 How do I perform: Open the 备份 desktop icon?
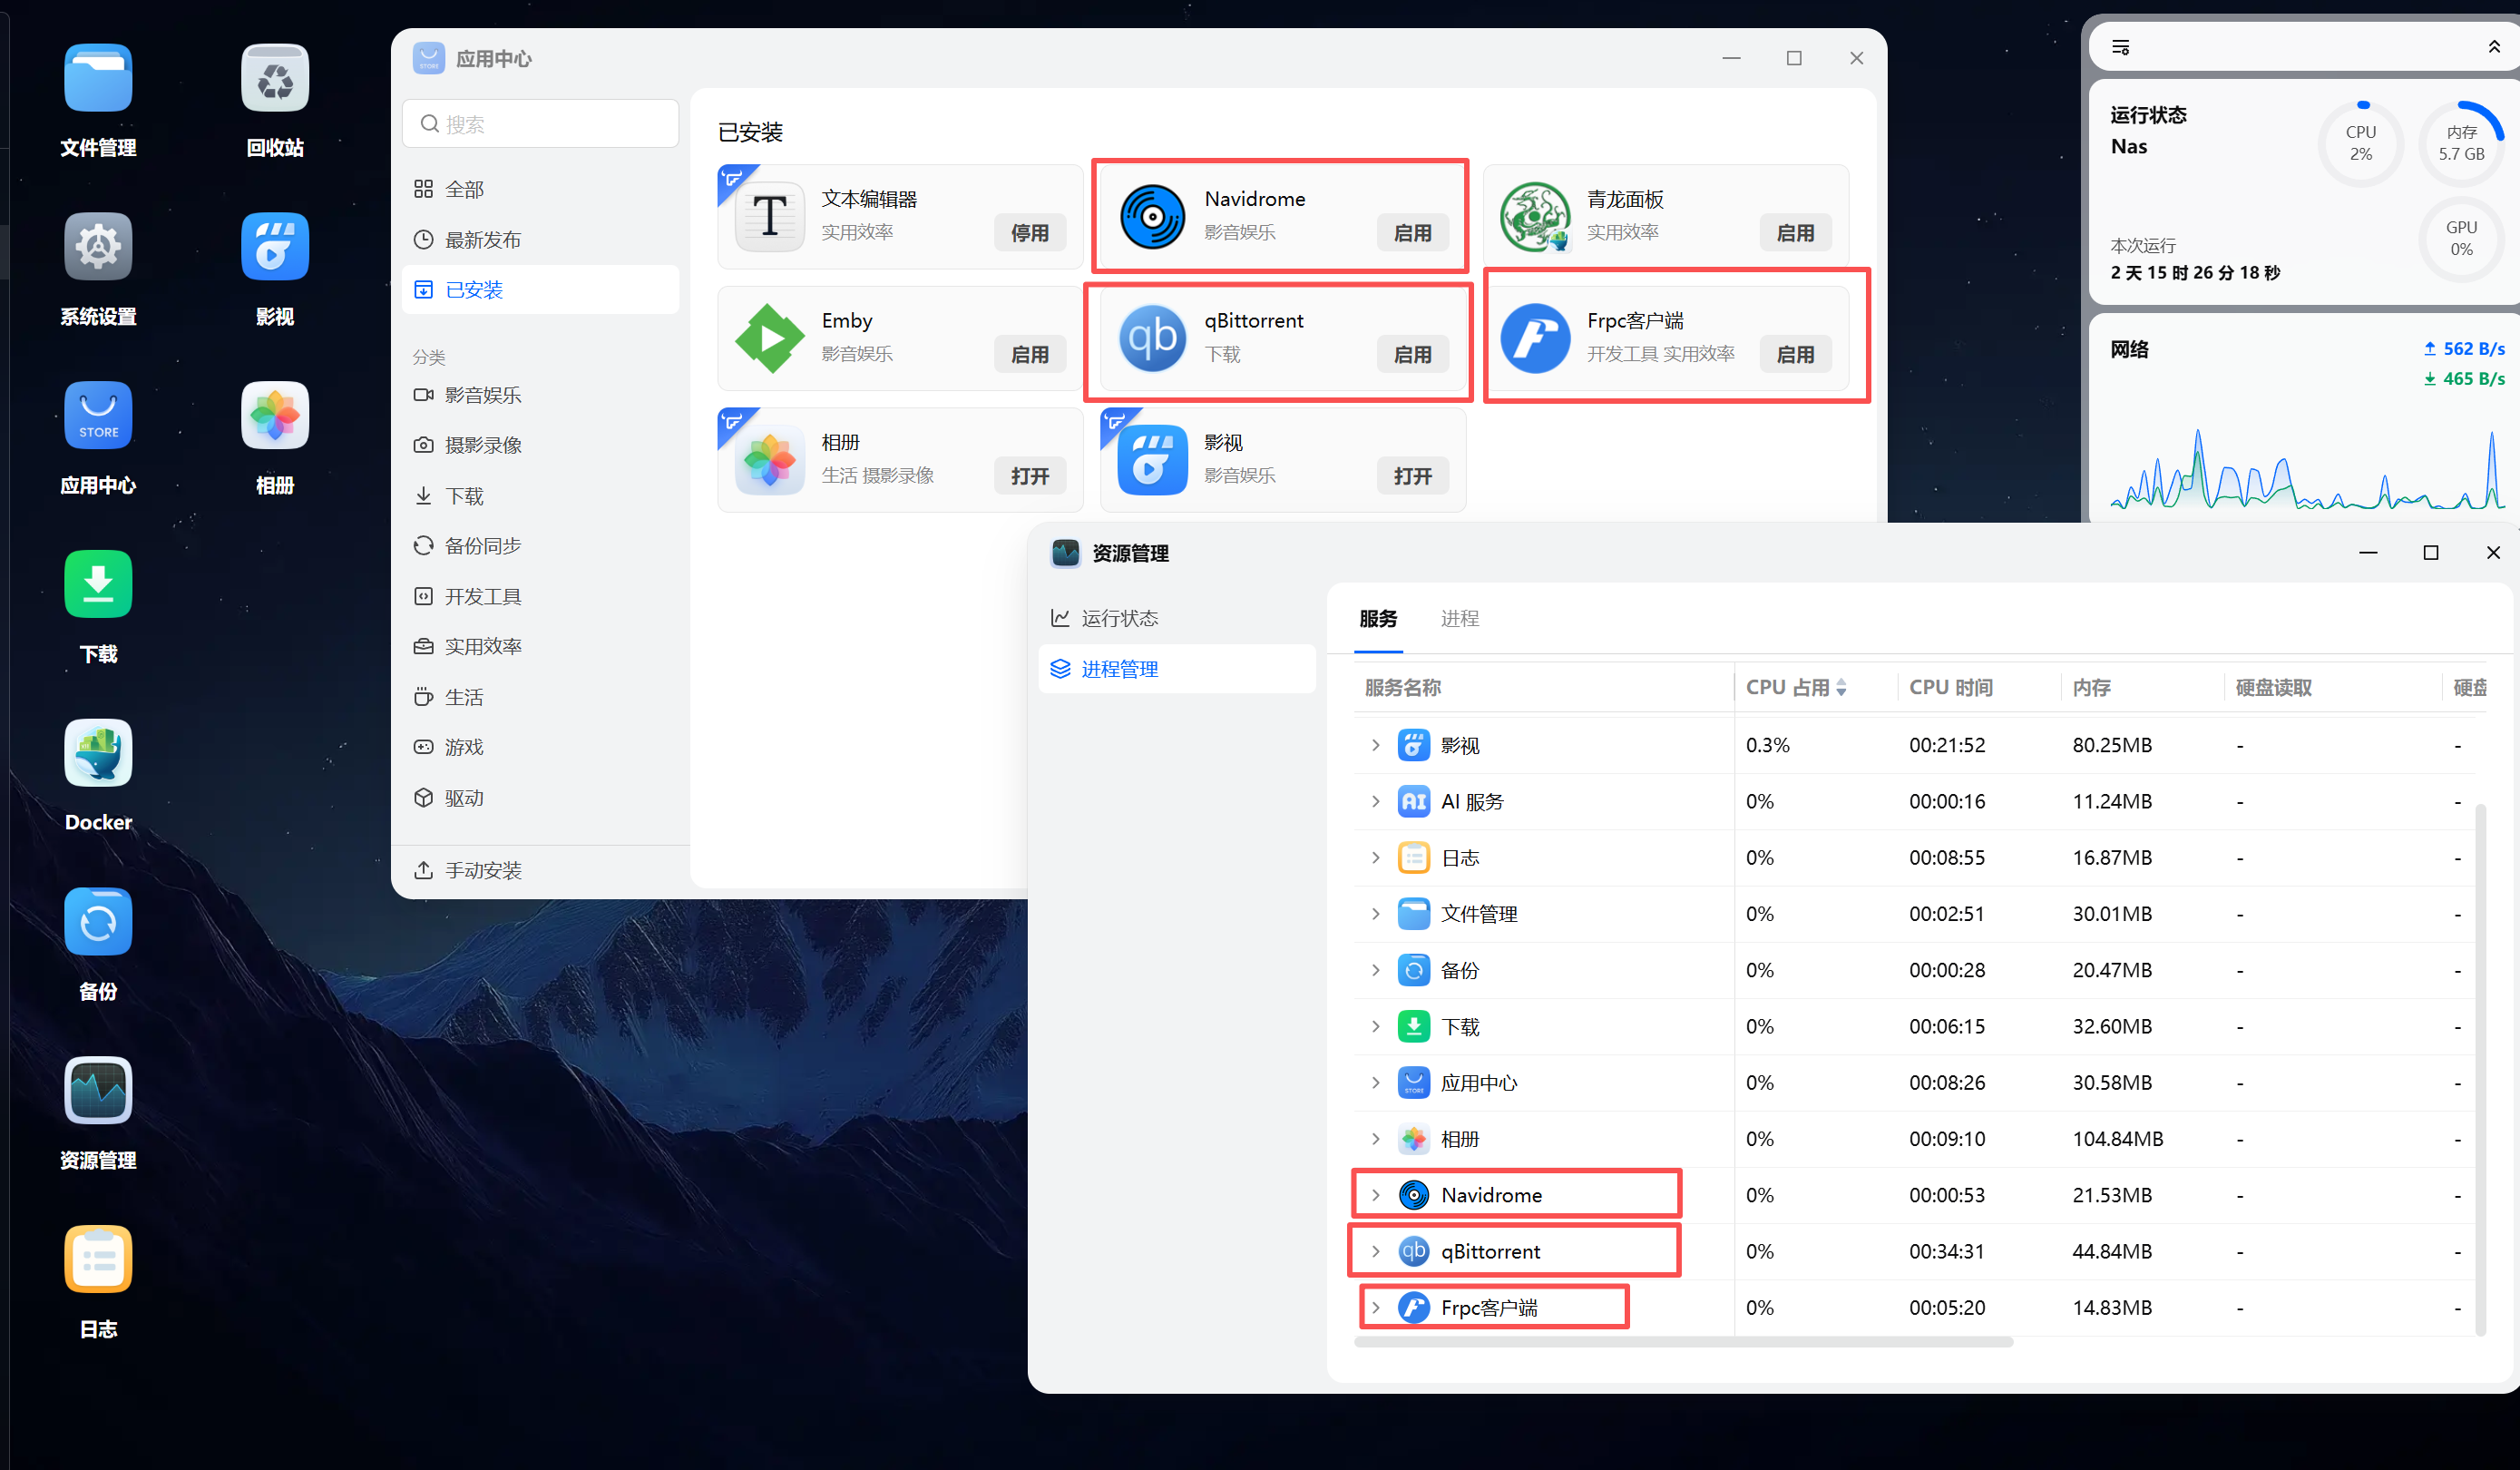[x=98, y=921]
